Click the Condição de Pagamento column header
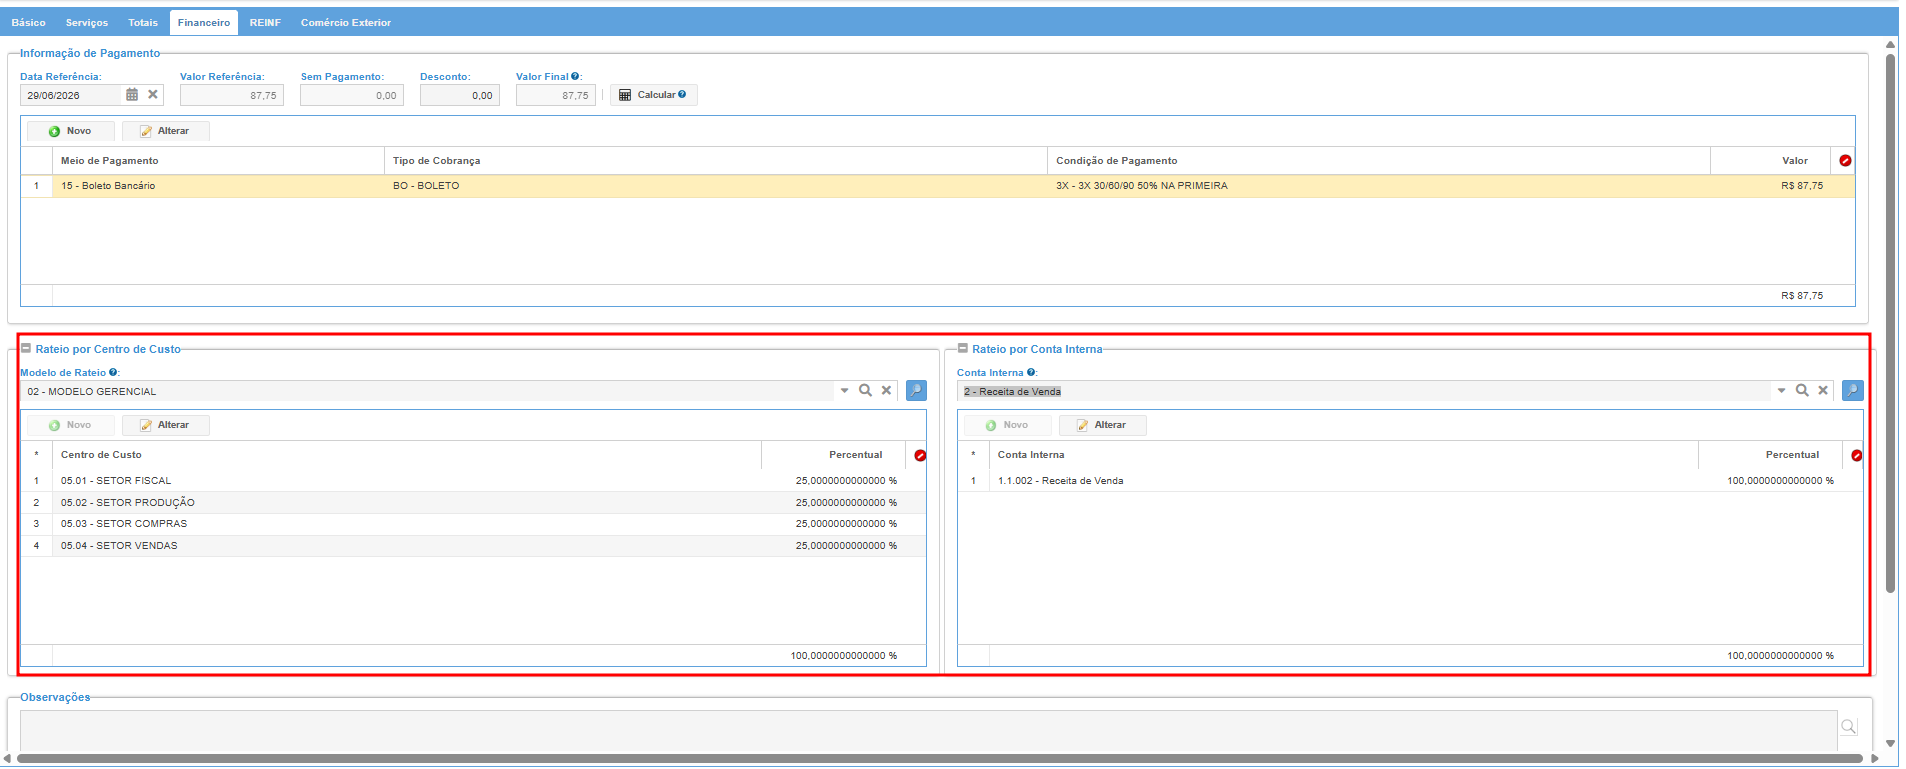 click(x=1379, y=161)
